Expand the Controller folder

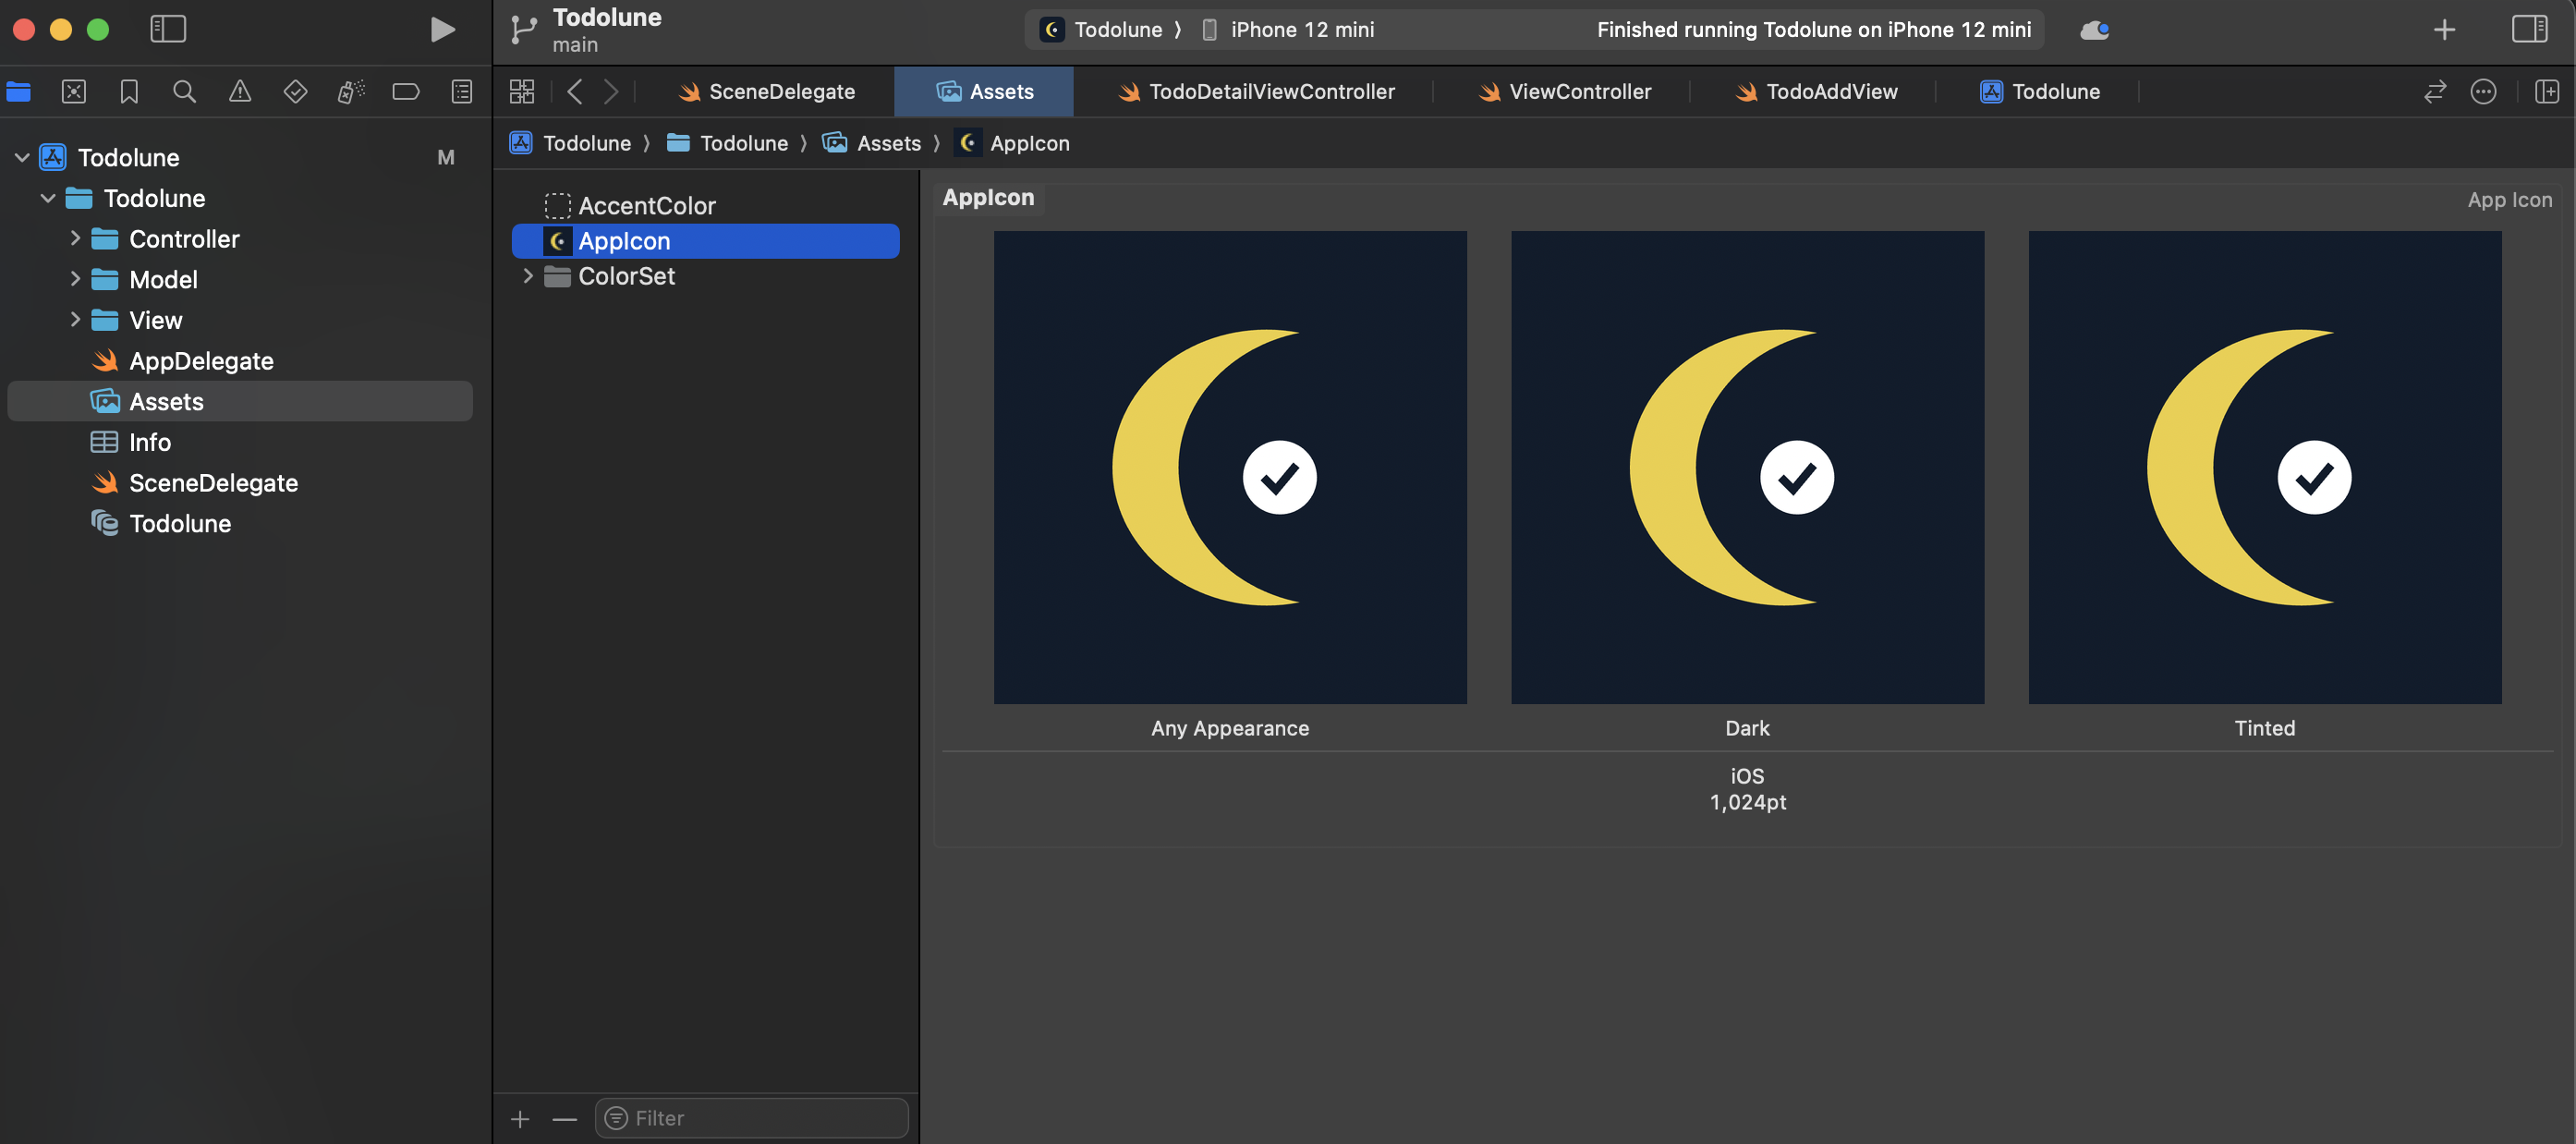click(x=75, y=239)
